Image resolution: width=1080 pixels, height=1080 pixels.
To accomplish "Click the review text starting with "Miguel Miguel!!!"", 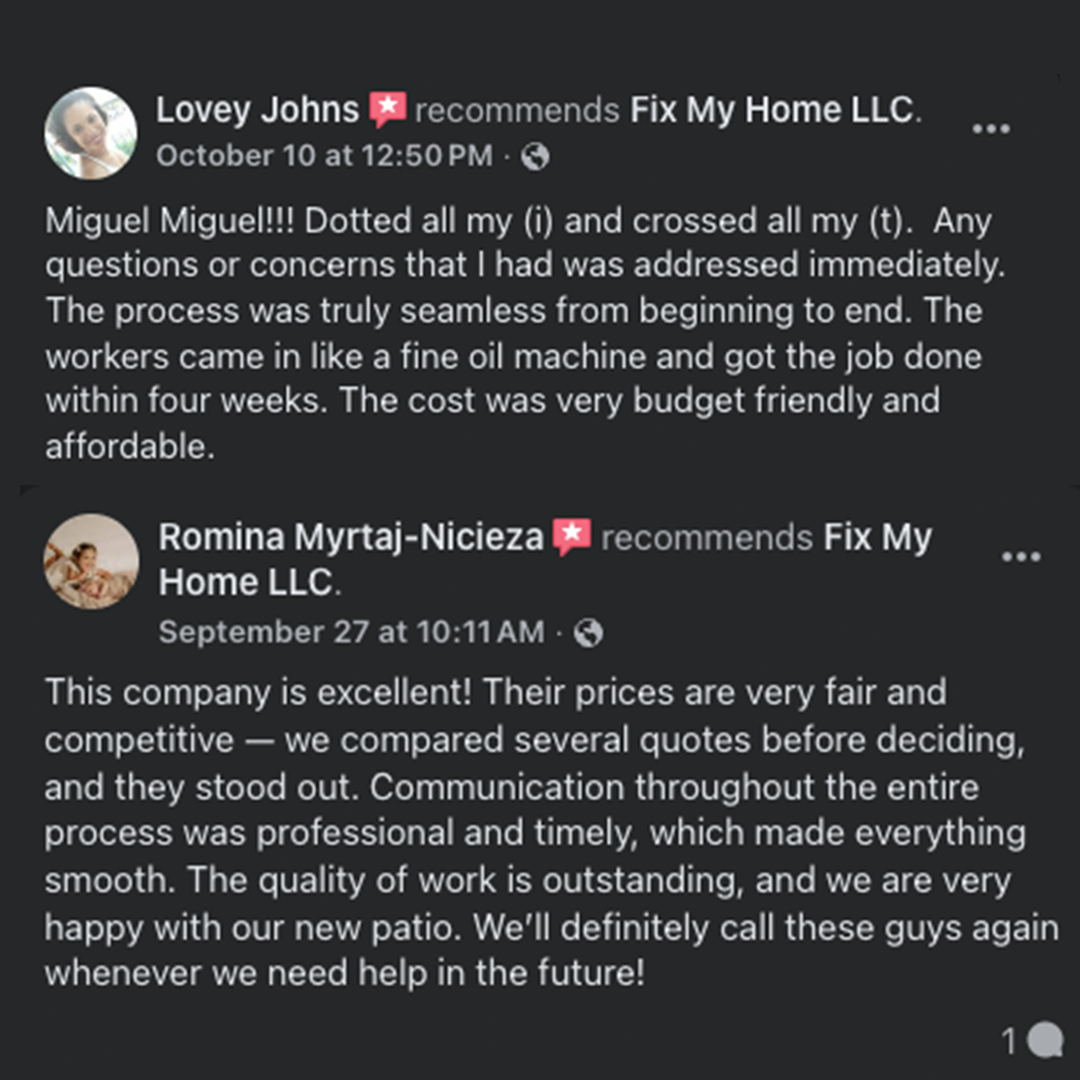I will [x=500, y=334].
